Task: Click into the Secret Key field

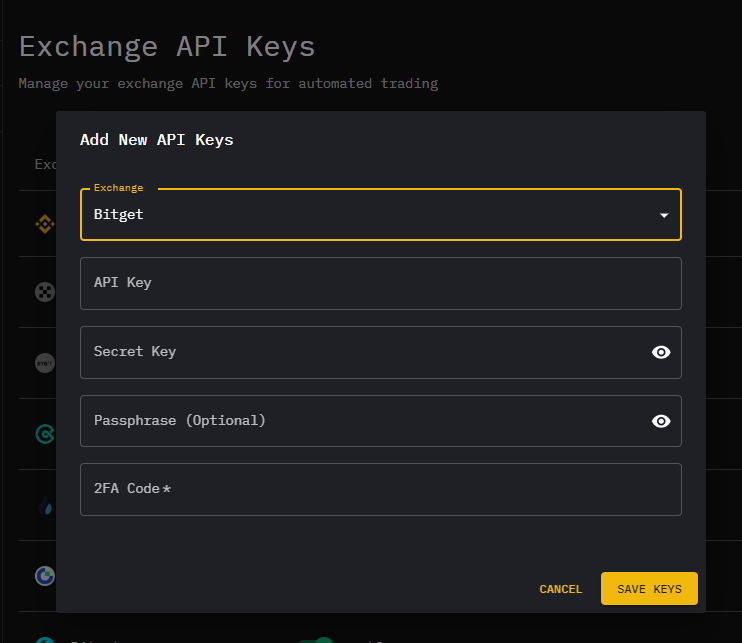Action: tap(360, 352)
